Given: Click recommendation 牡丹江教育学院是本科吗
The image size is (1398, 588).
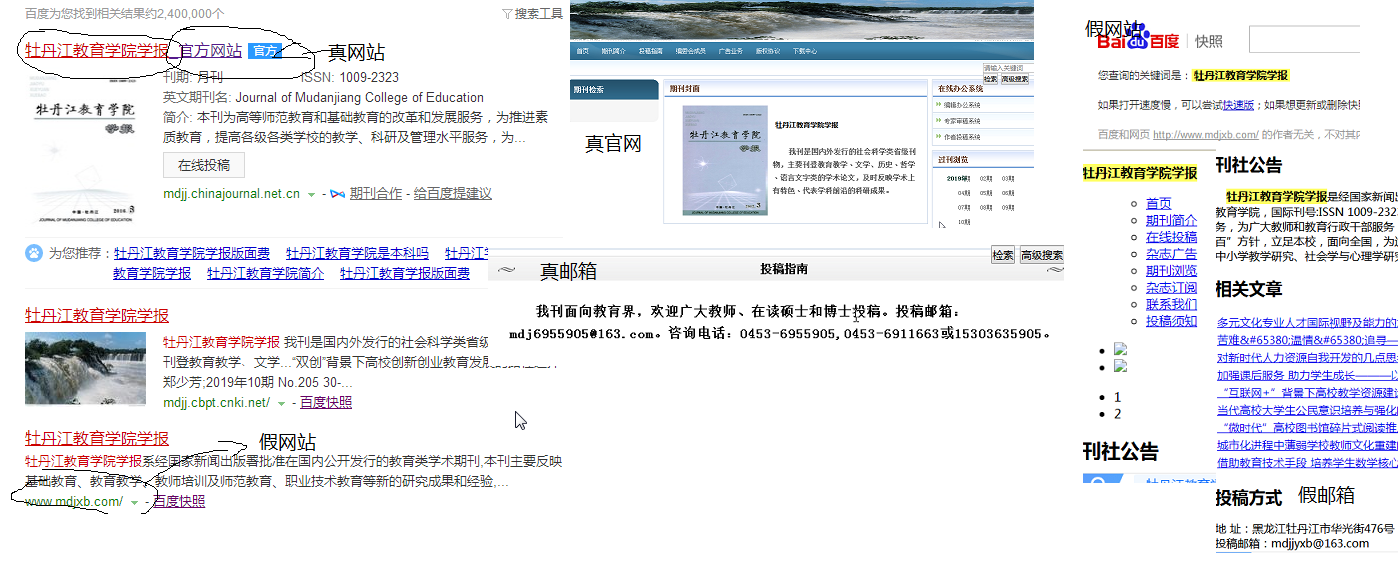Looking at the screenshot, I should (357, 254).
